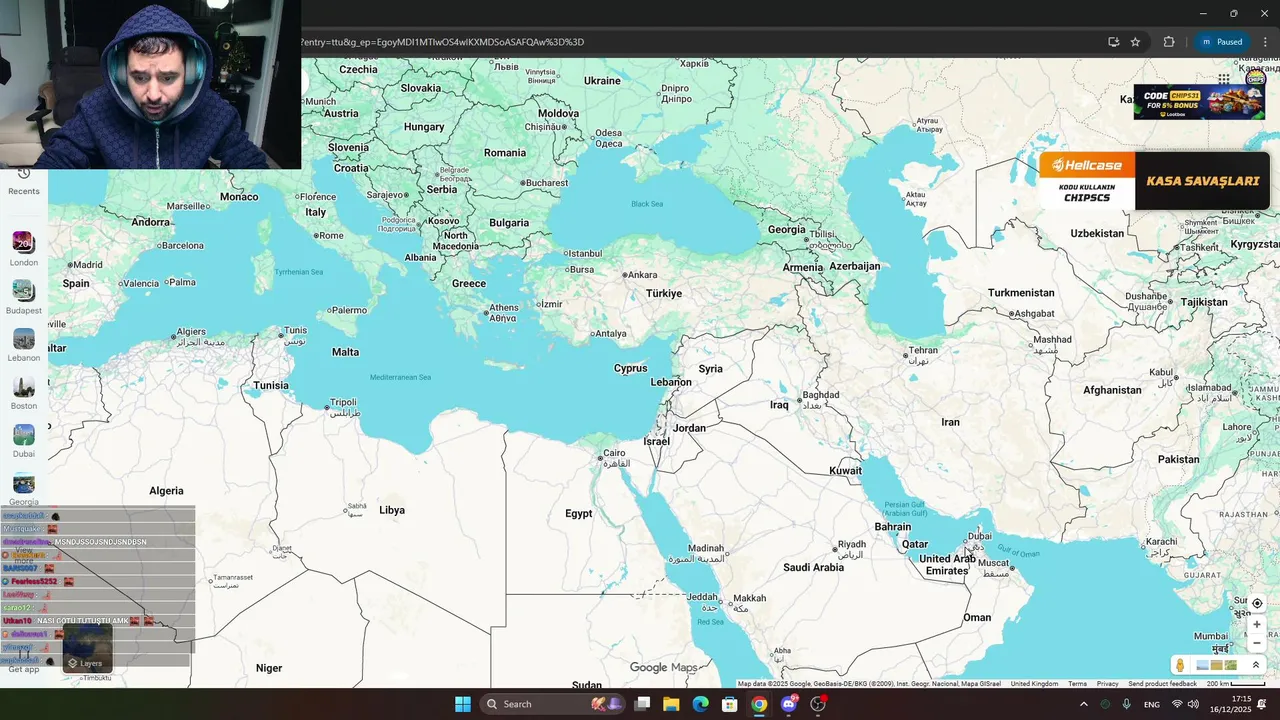
Task: Open the Wi-Fi network tray icon
Action: pyautogui.click(x=1177, y=704)
